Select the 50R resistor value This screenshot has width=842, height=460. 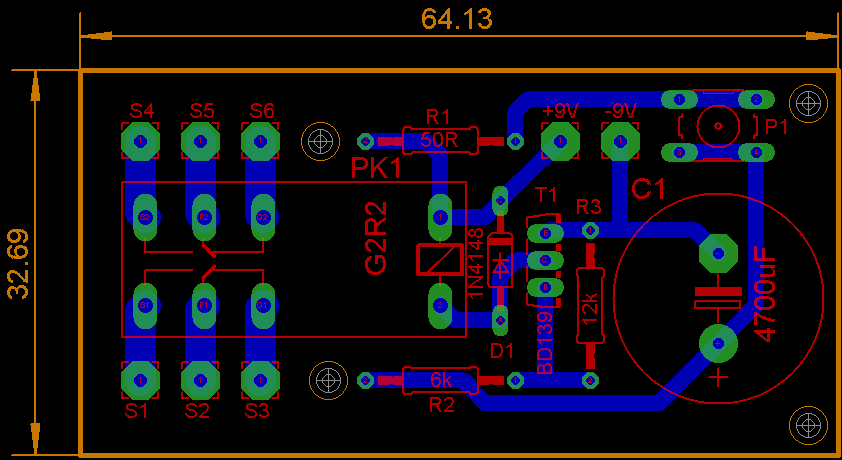(439, 141)
